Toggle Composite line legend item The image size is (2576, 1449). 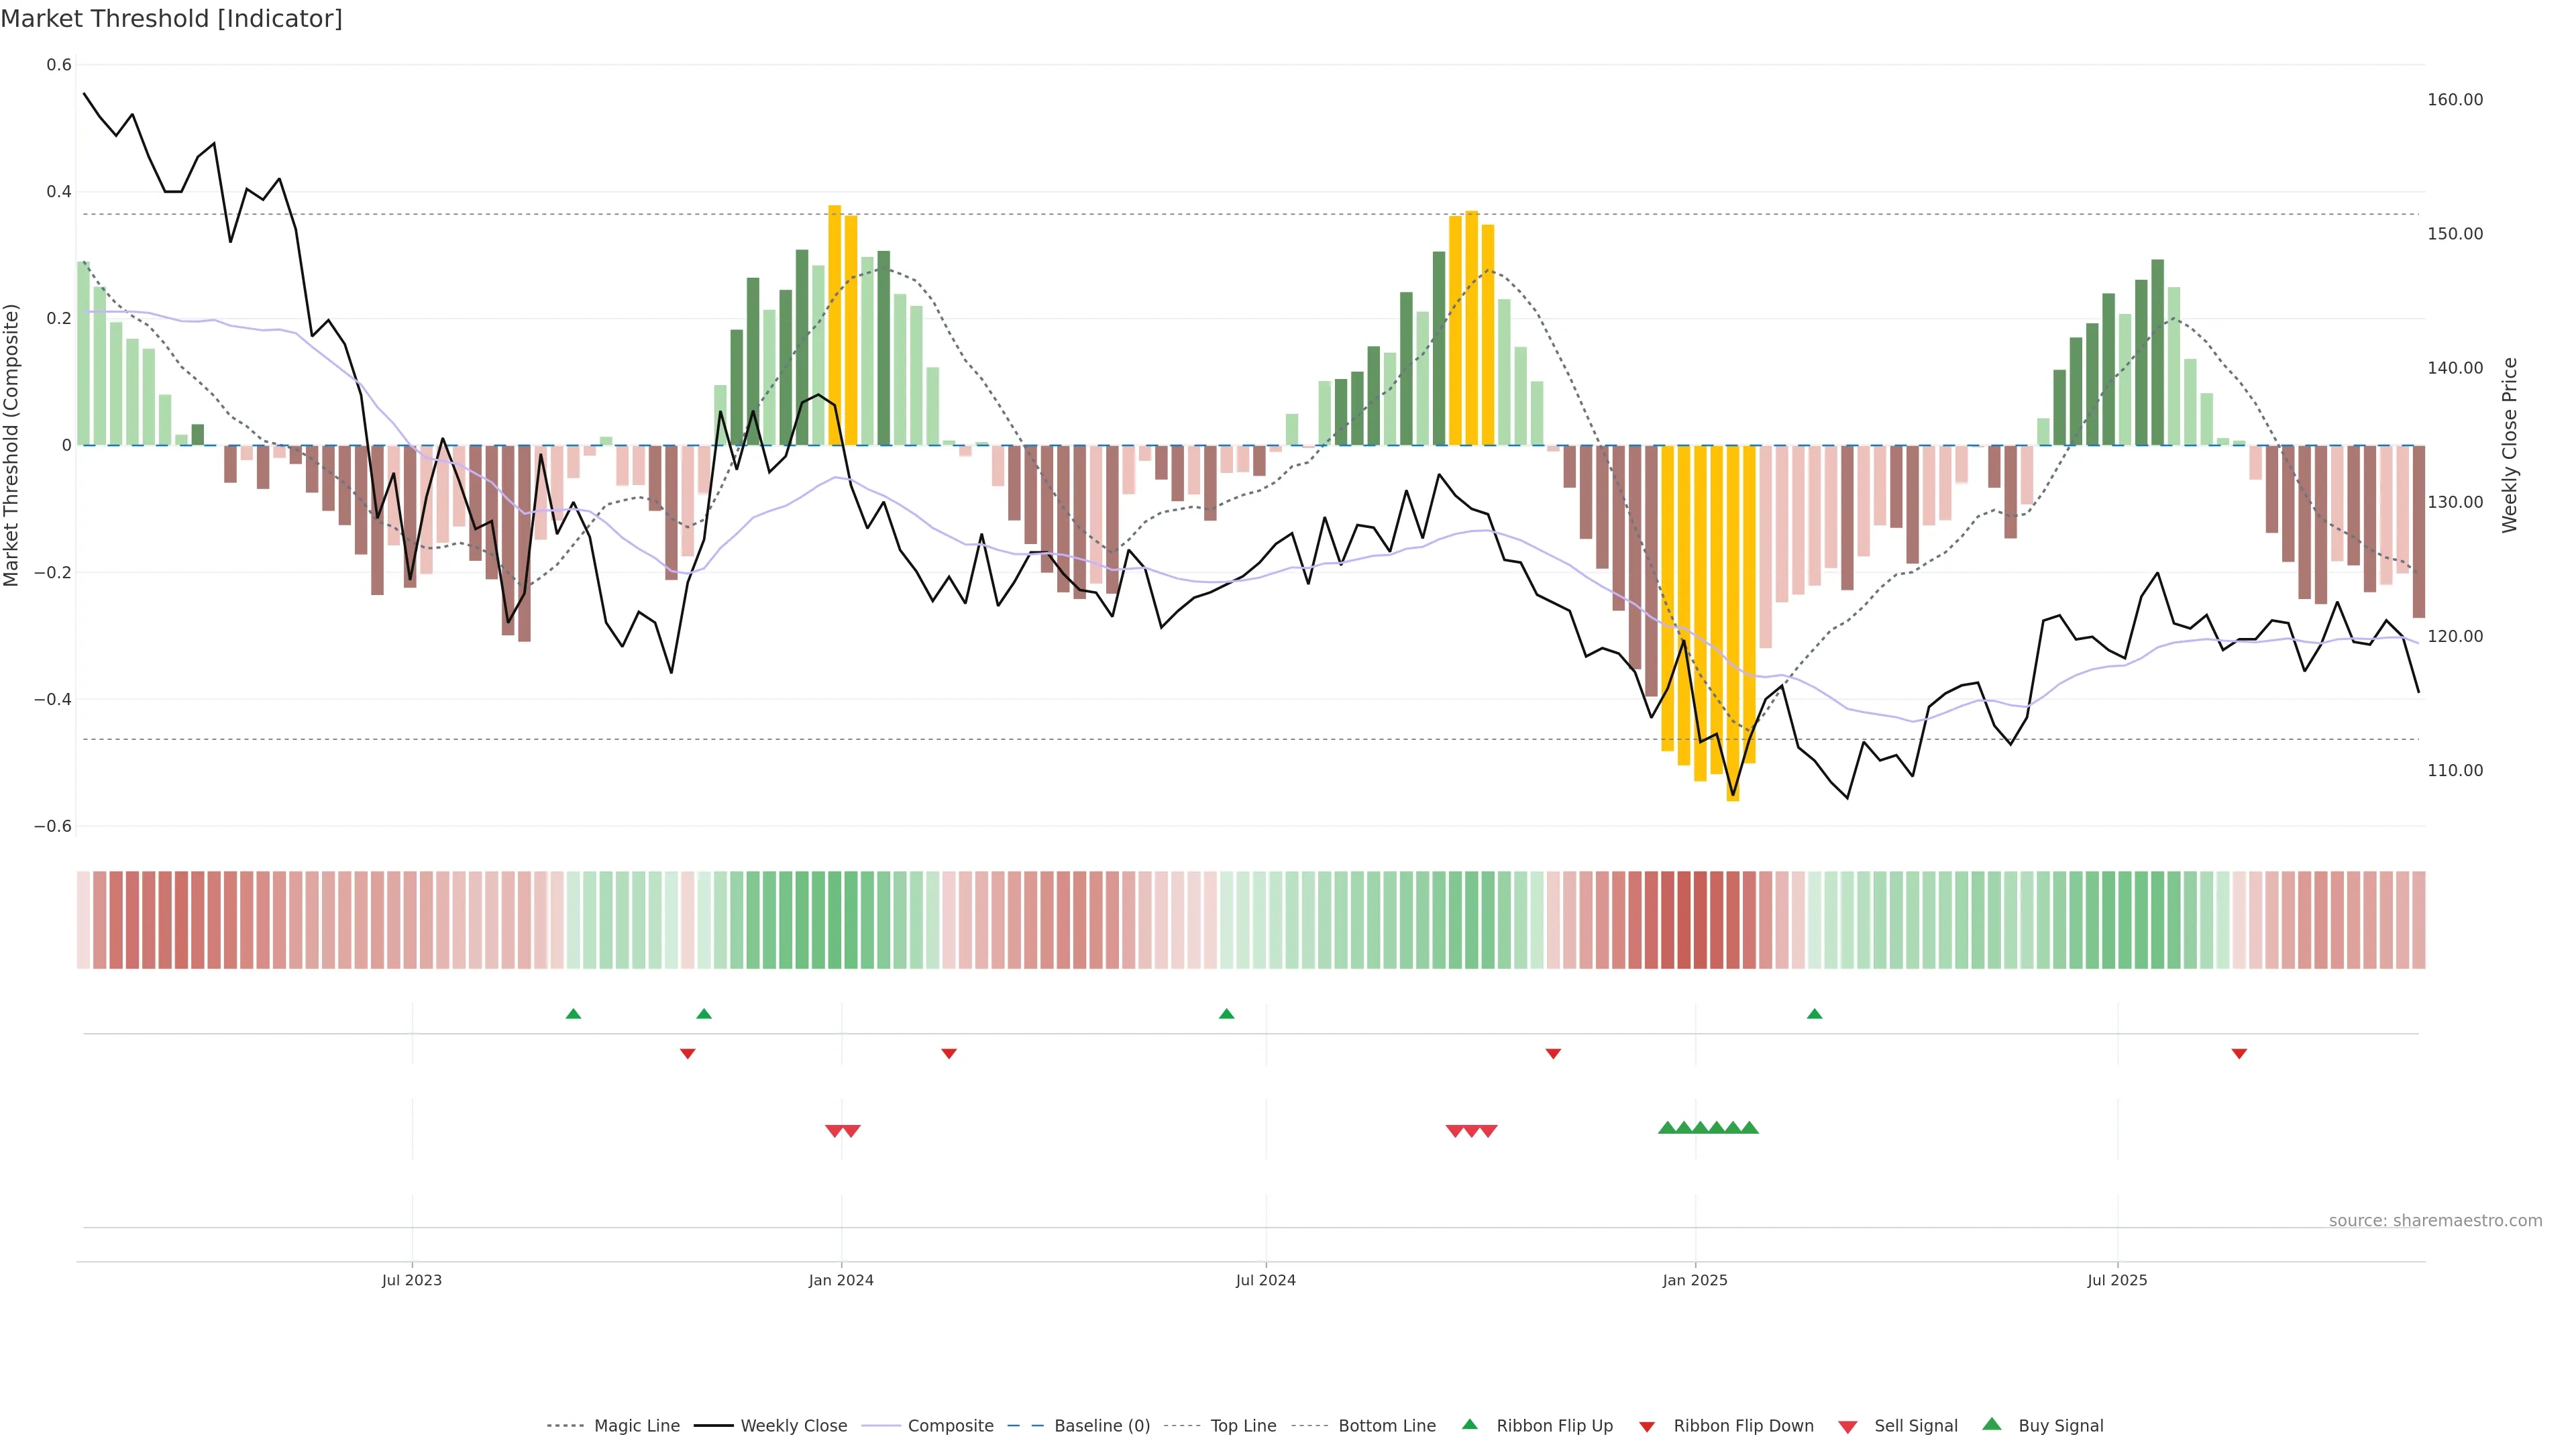pyautogui.click(x=950, y=1426)
